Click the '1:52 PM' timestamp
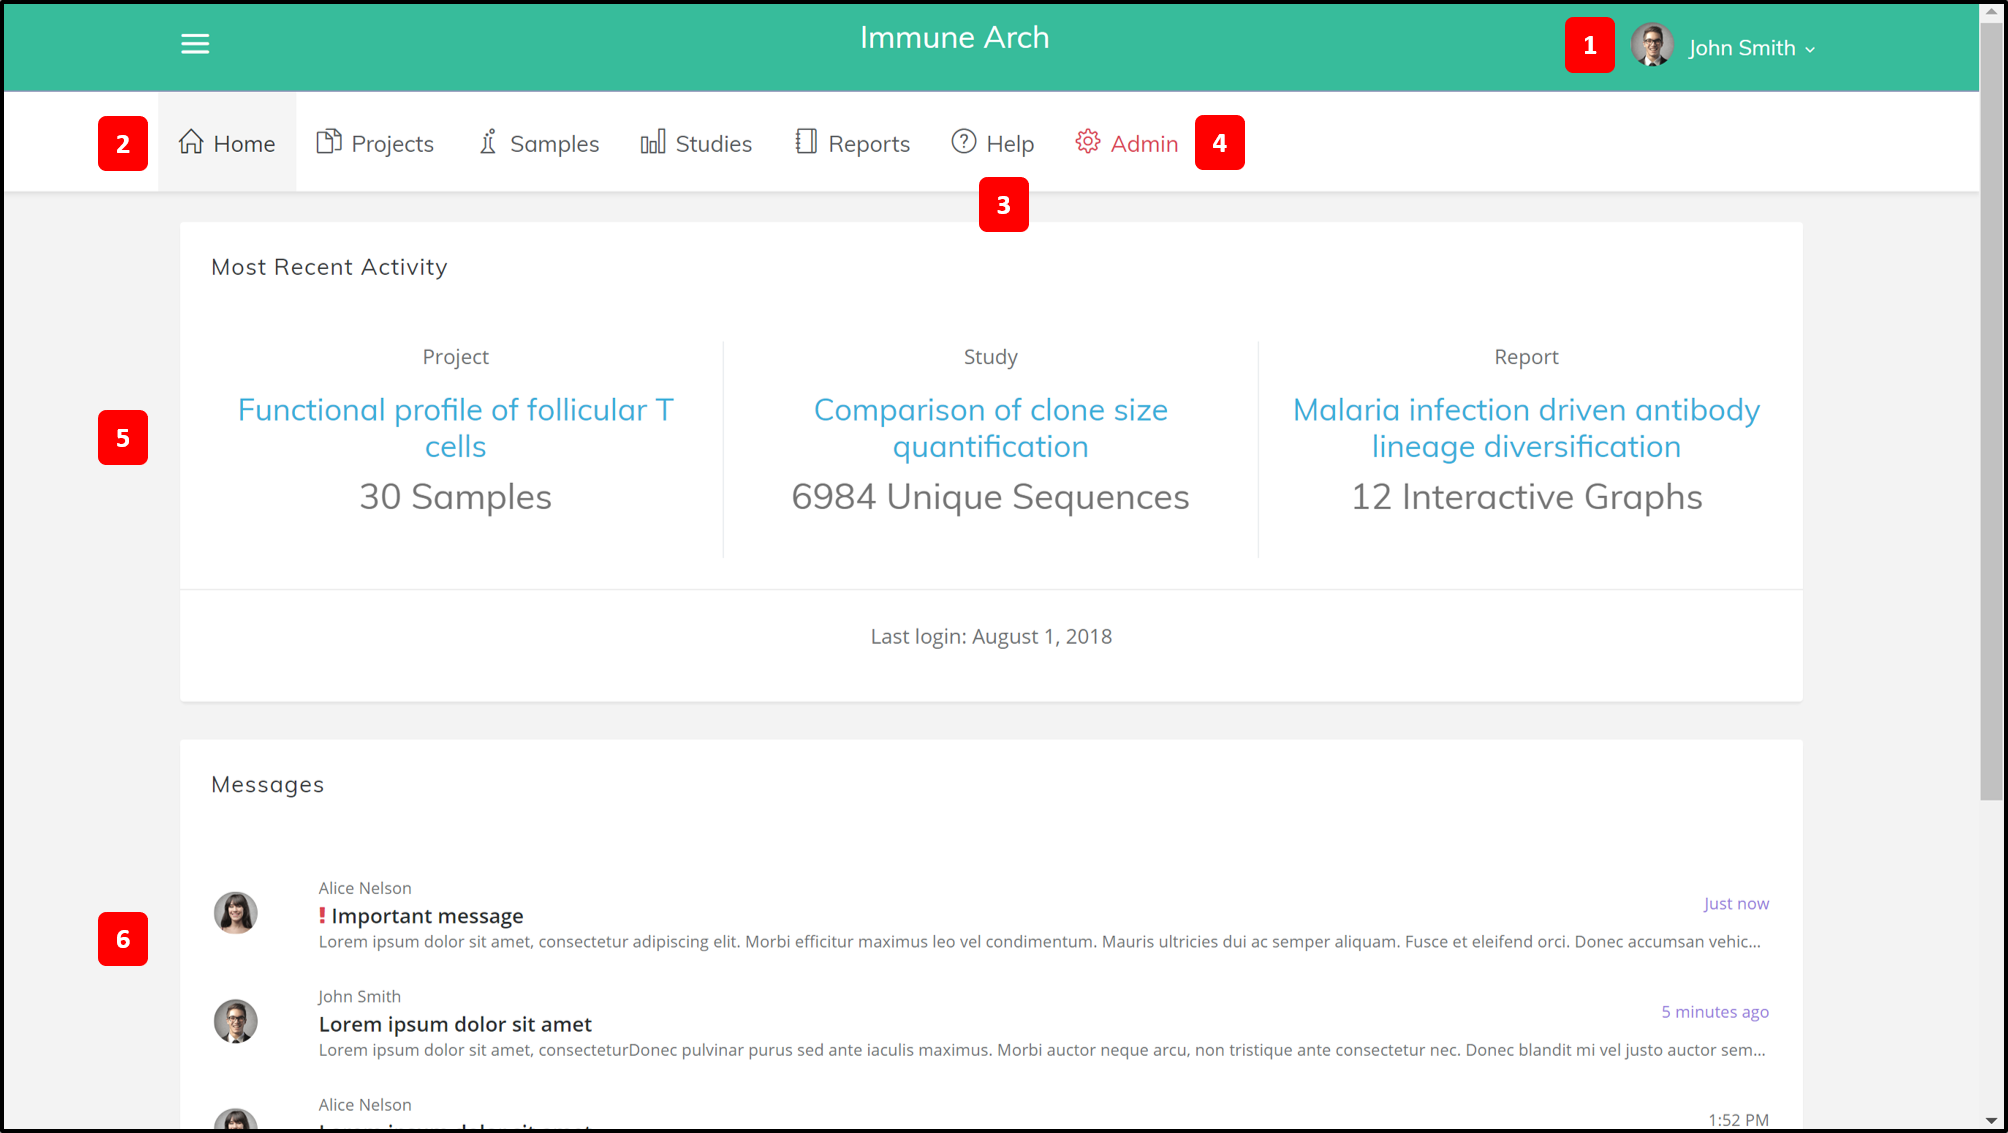Viewport: 2008px width, 1133px height. point(1738,1120)
